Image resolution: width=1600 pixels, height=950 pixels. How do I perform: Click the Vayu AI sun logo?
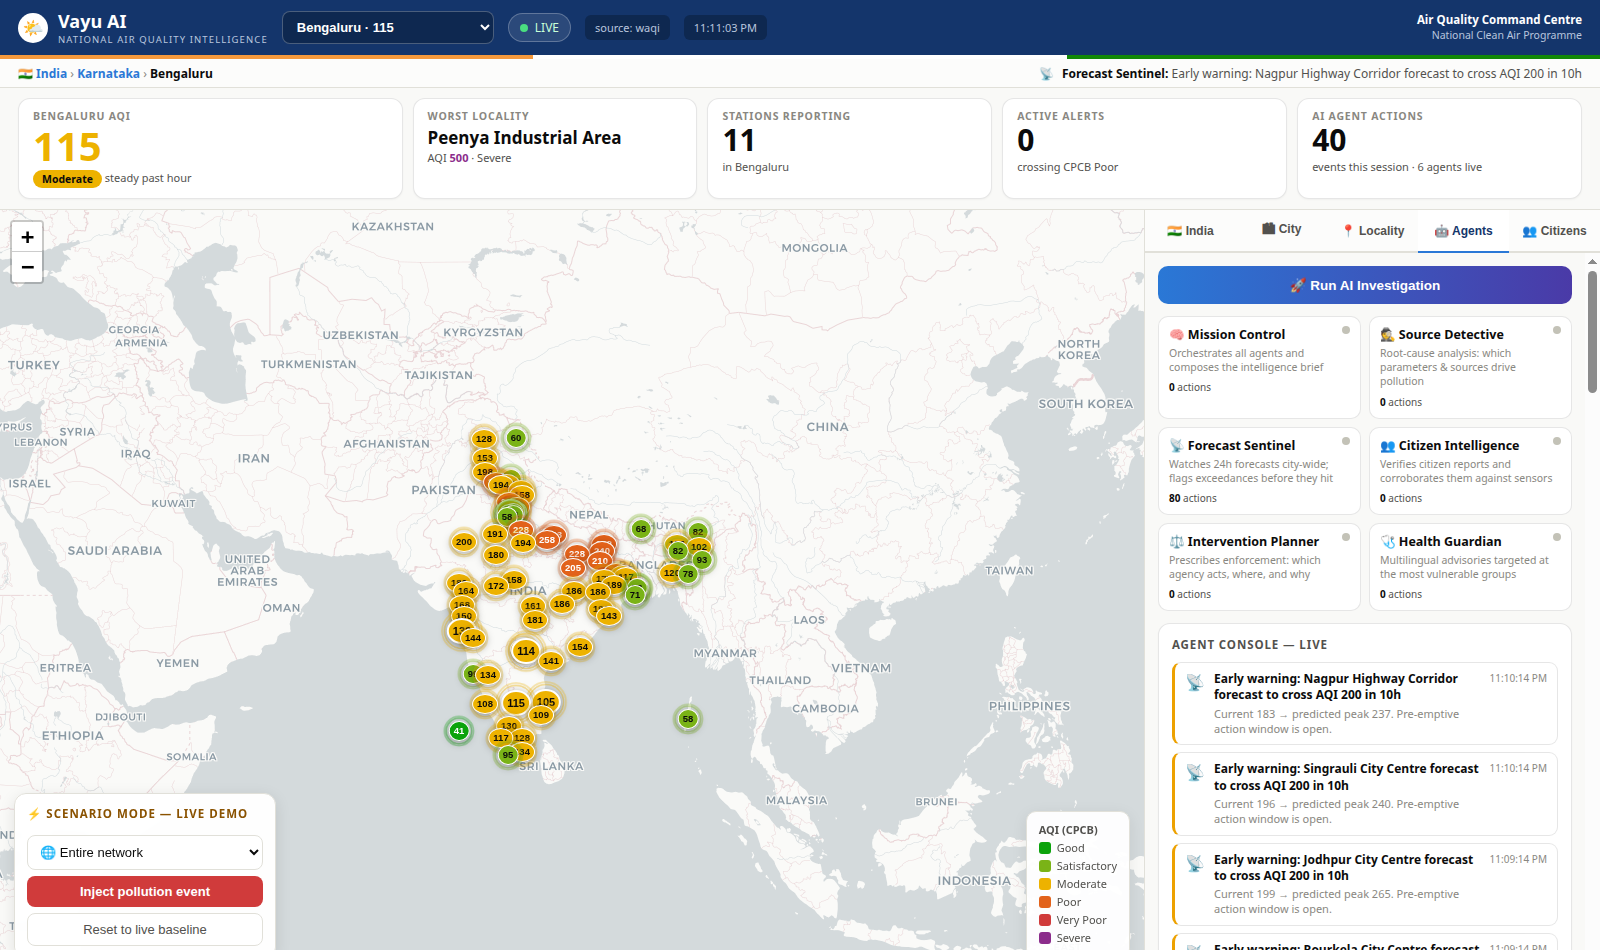pyautogui.click(x=33, y=28)
